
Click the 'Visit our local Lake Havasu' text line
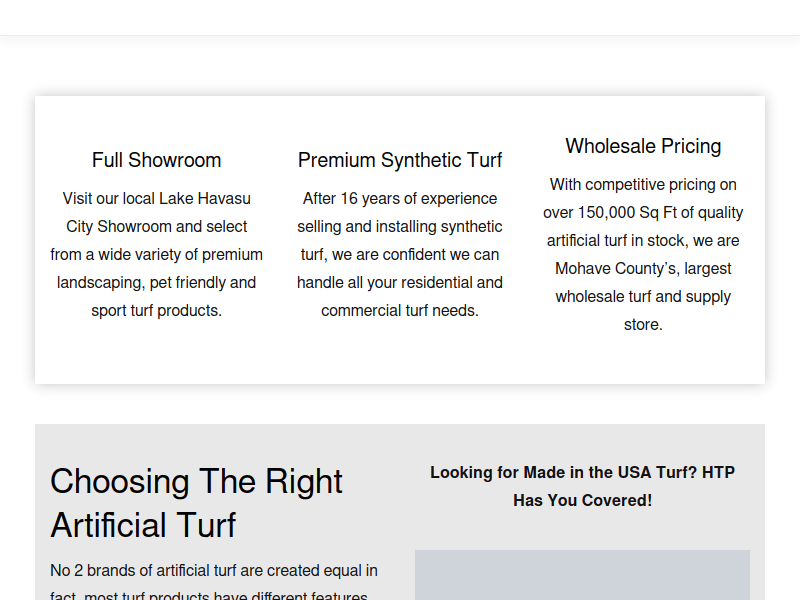[x=157, y=198]
